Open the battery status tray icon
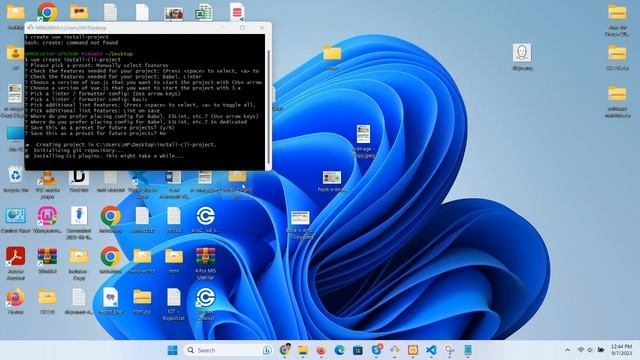Image resolution: width=640 pixels, height=360 pixels. (601, 350)
